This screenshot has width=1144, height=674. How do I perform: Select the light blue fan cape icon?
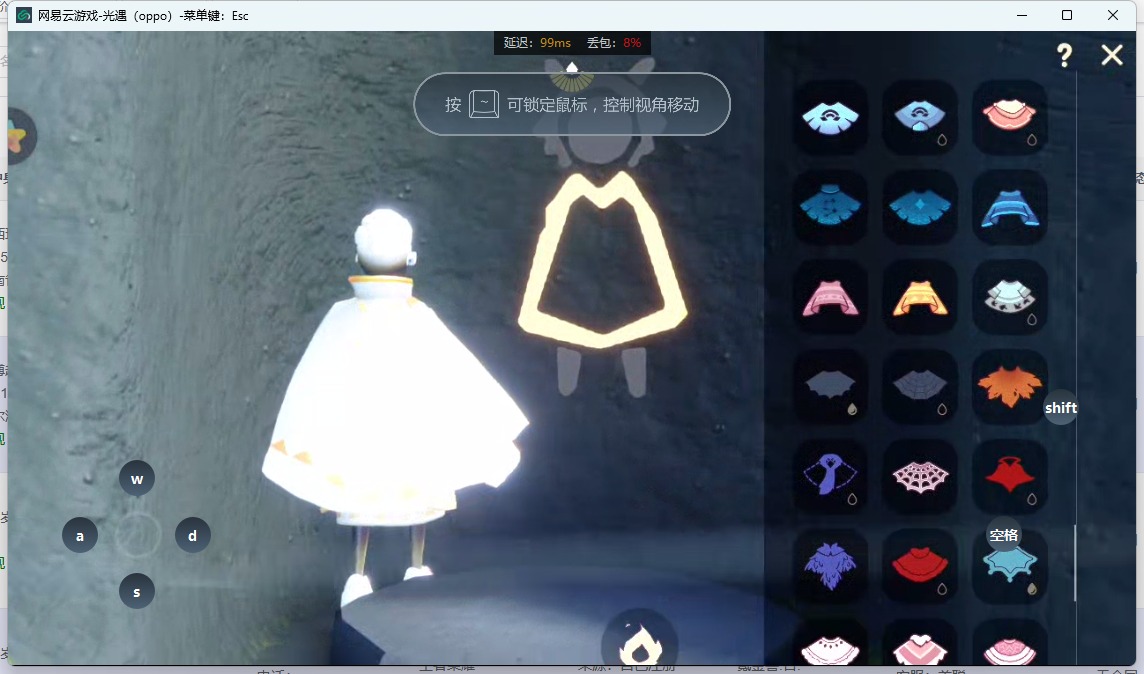(x=830, y=117)
